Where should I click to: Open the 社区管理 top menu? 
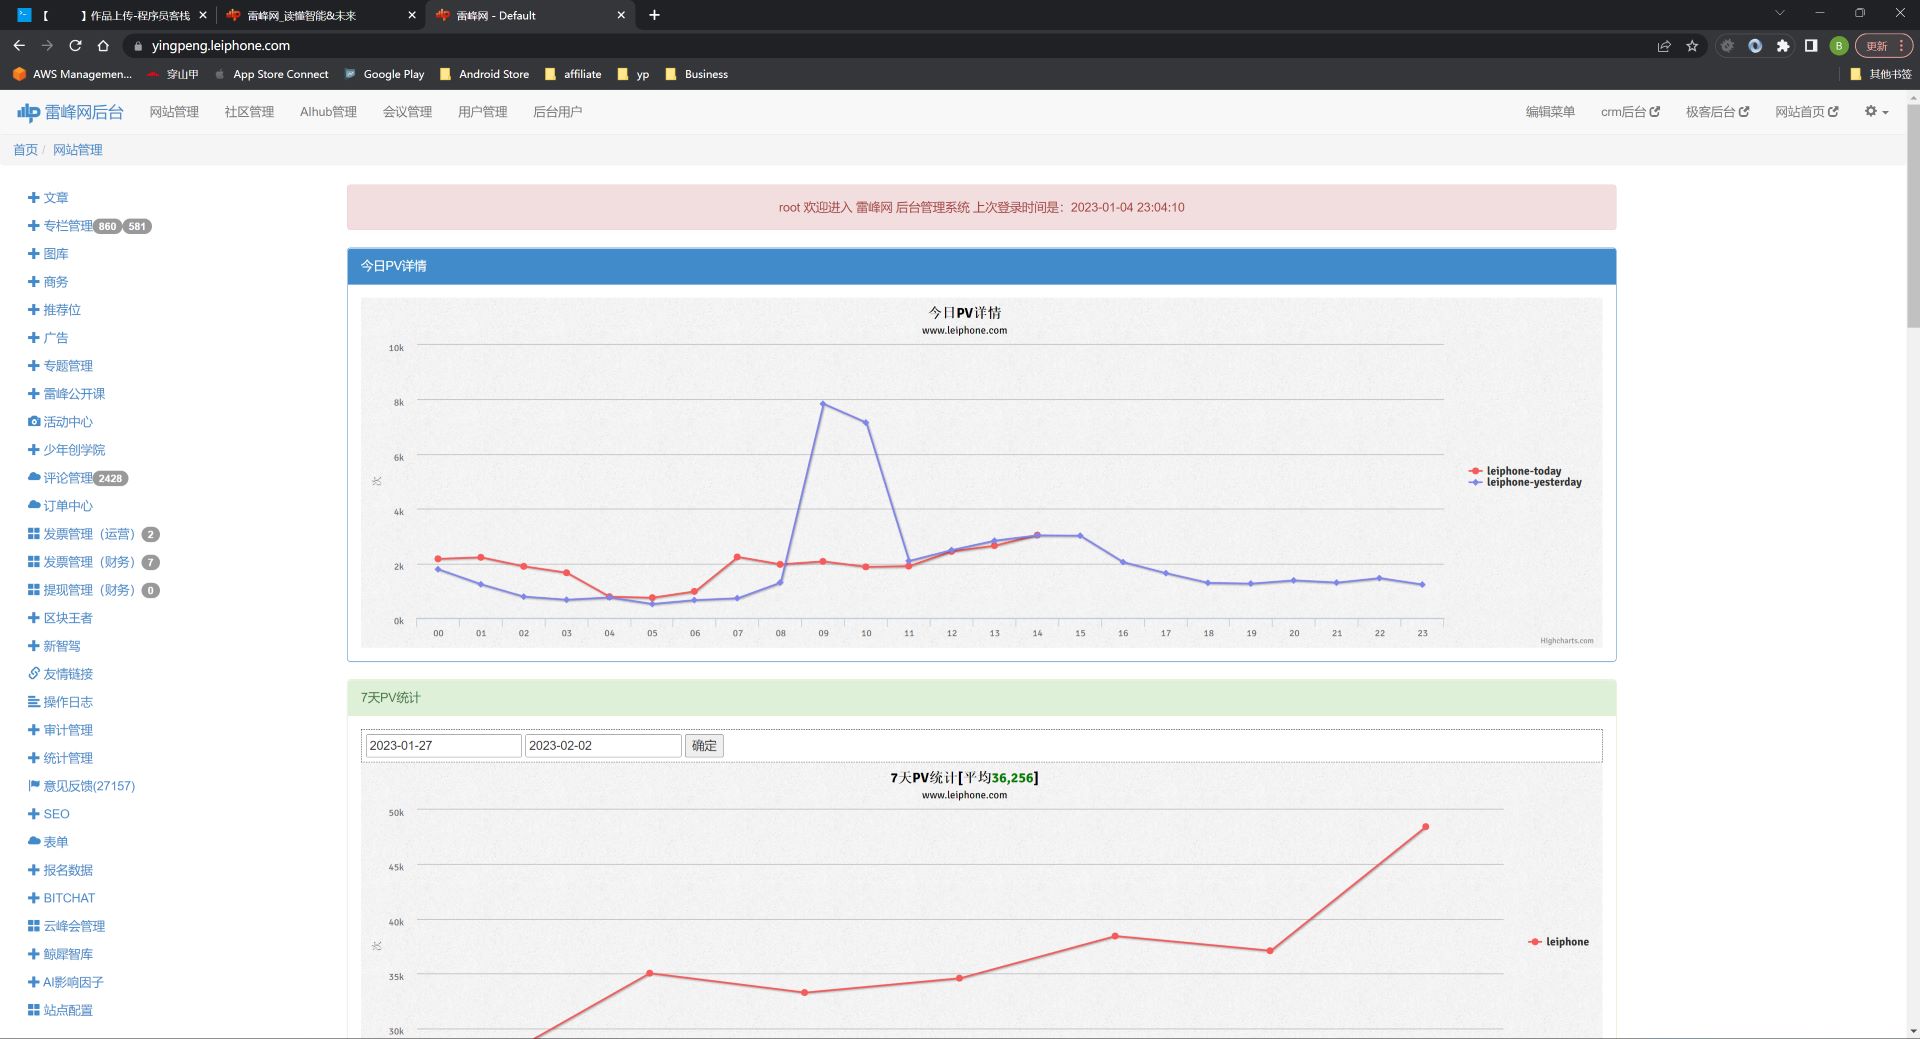pyautogui.click(x=249, y=112)
